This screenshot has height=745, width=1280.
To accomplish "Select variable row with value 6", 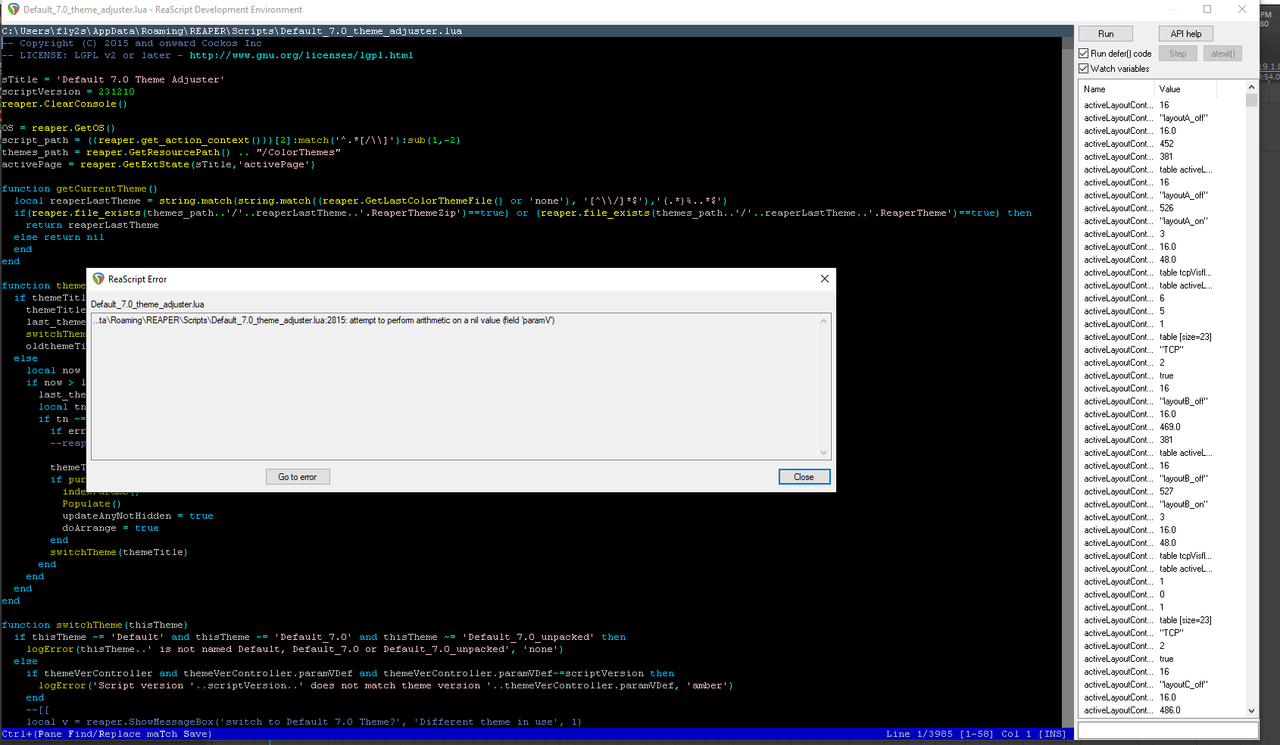I will tap(1163, 298).
